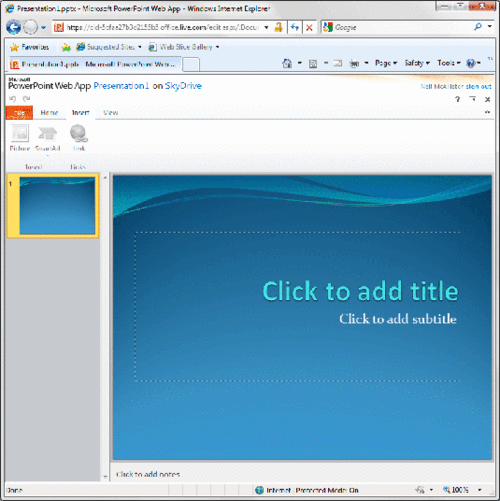Click the slide panel scroll down arrow
Viewport: 500px width, 501px height.
pyautogui.click(x=105, y=477)
